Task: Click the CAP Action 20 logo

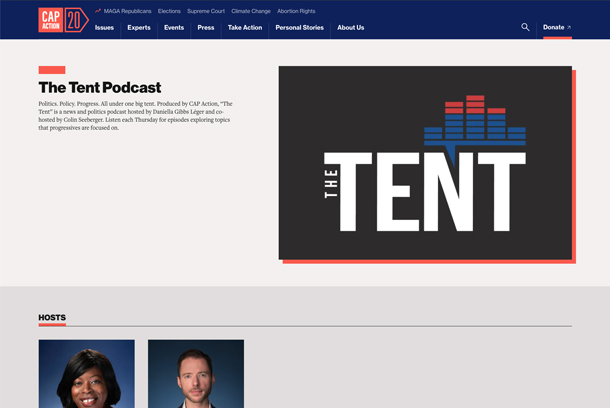Action: click(x=63, y=20)
